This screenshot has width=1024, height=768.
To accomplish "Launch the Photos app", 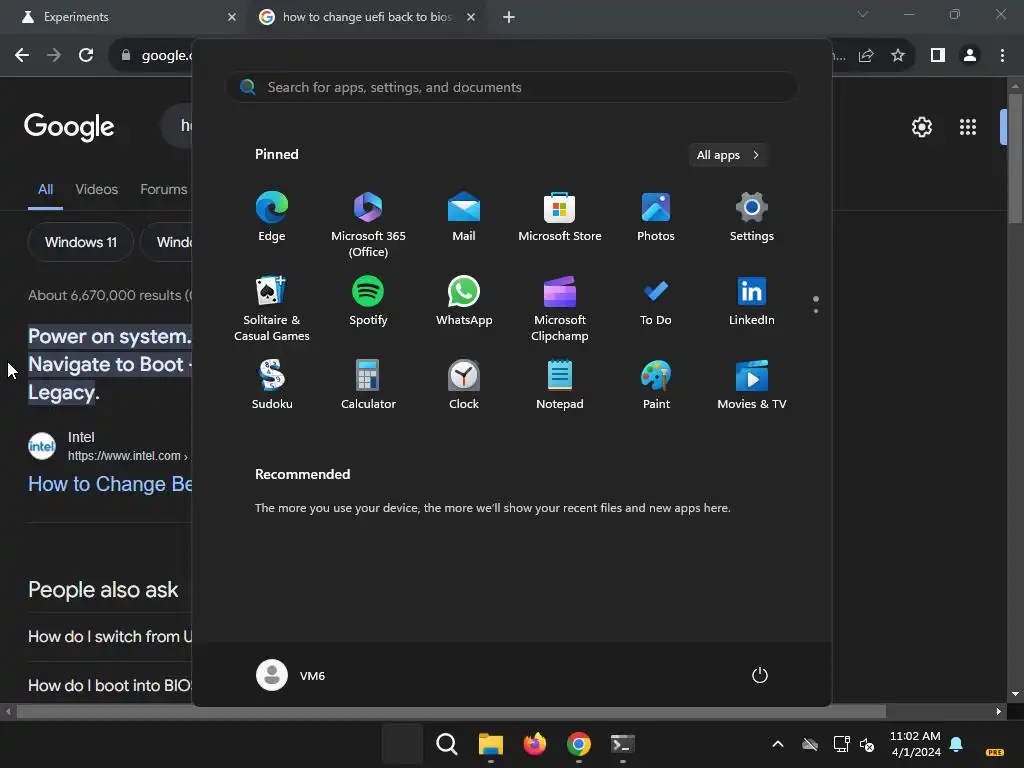I will [x=656, y=217].
